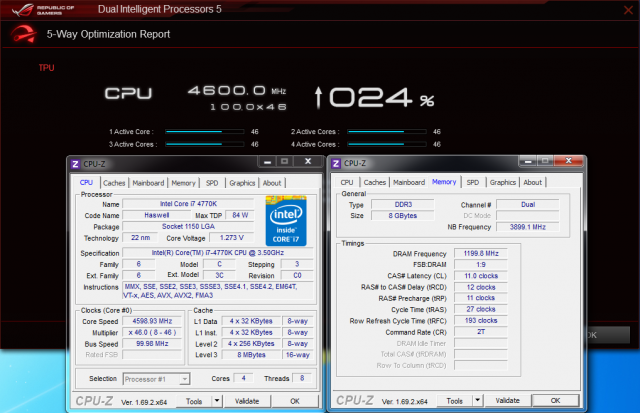640x413 pixels.
Task: Click the left CPU-Z window title icon
Action: 75,164
